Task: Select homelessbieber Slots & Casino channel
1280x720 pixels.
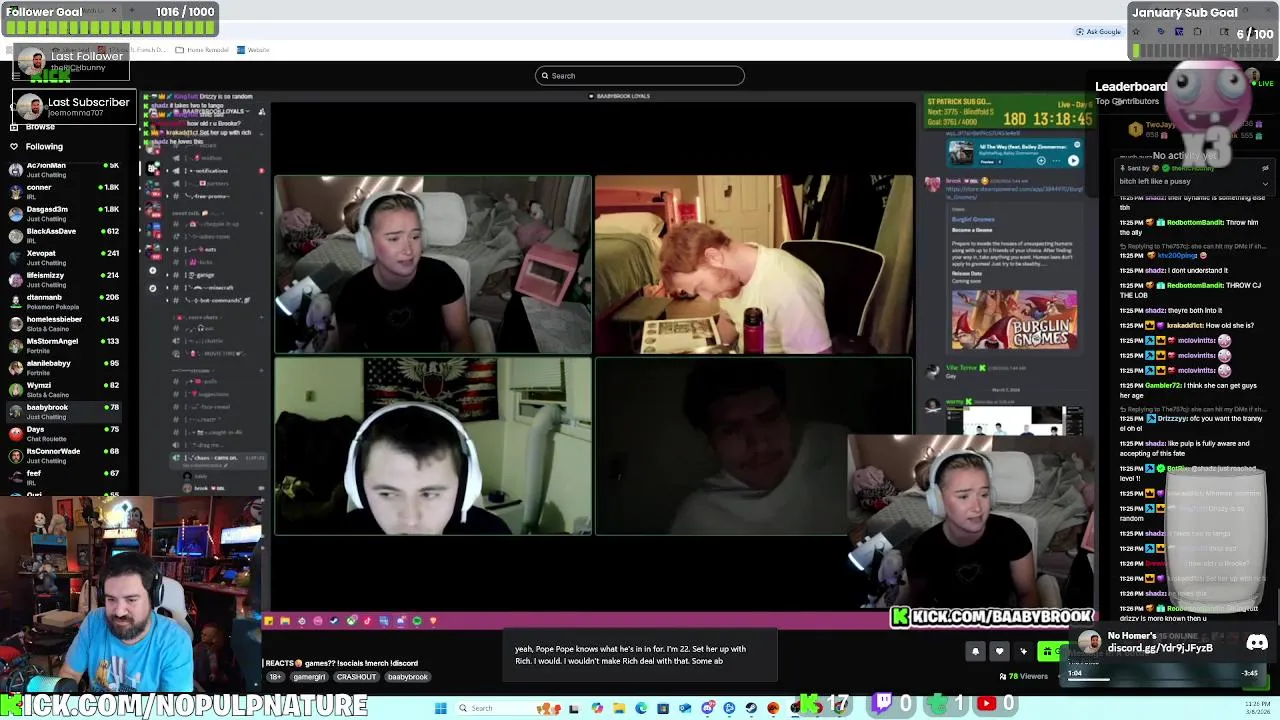Action: [x=62, y=323]
